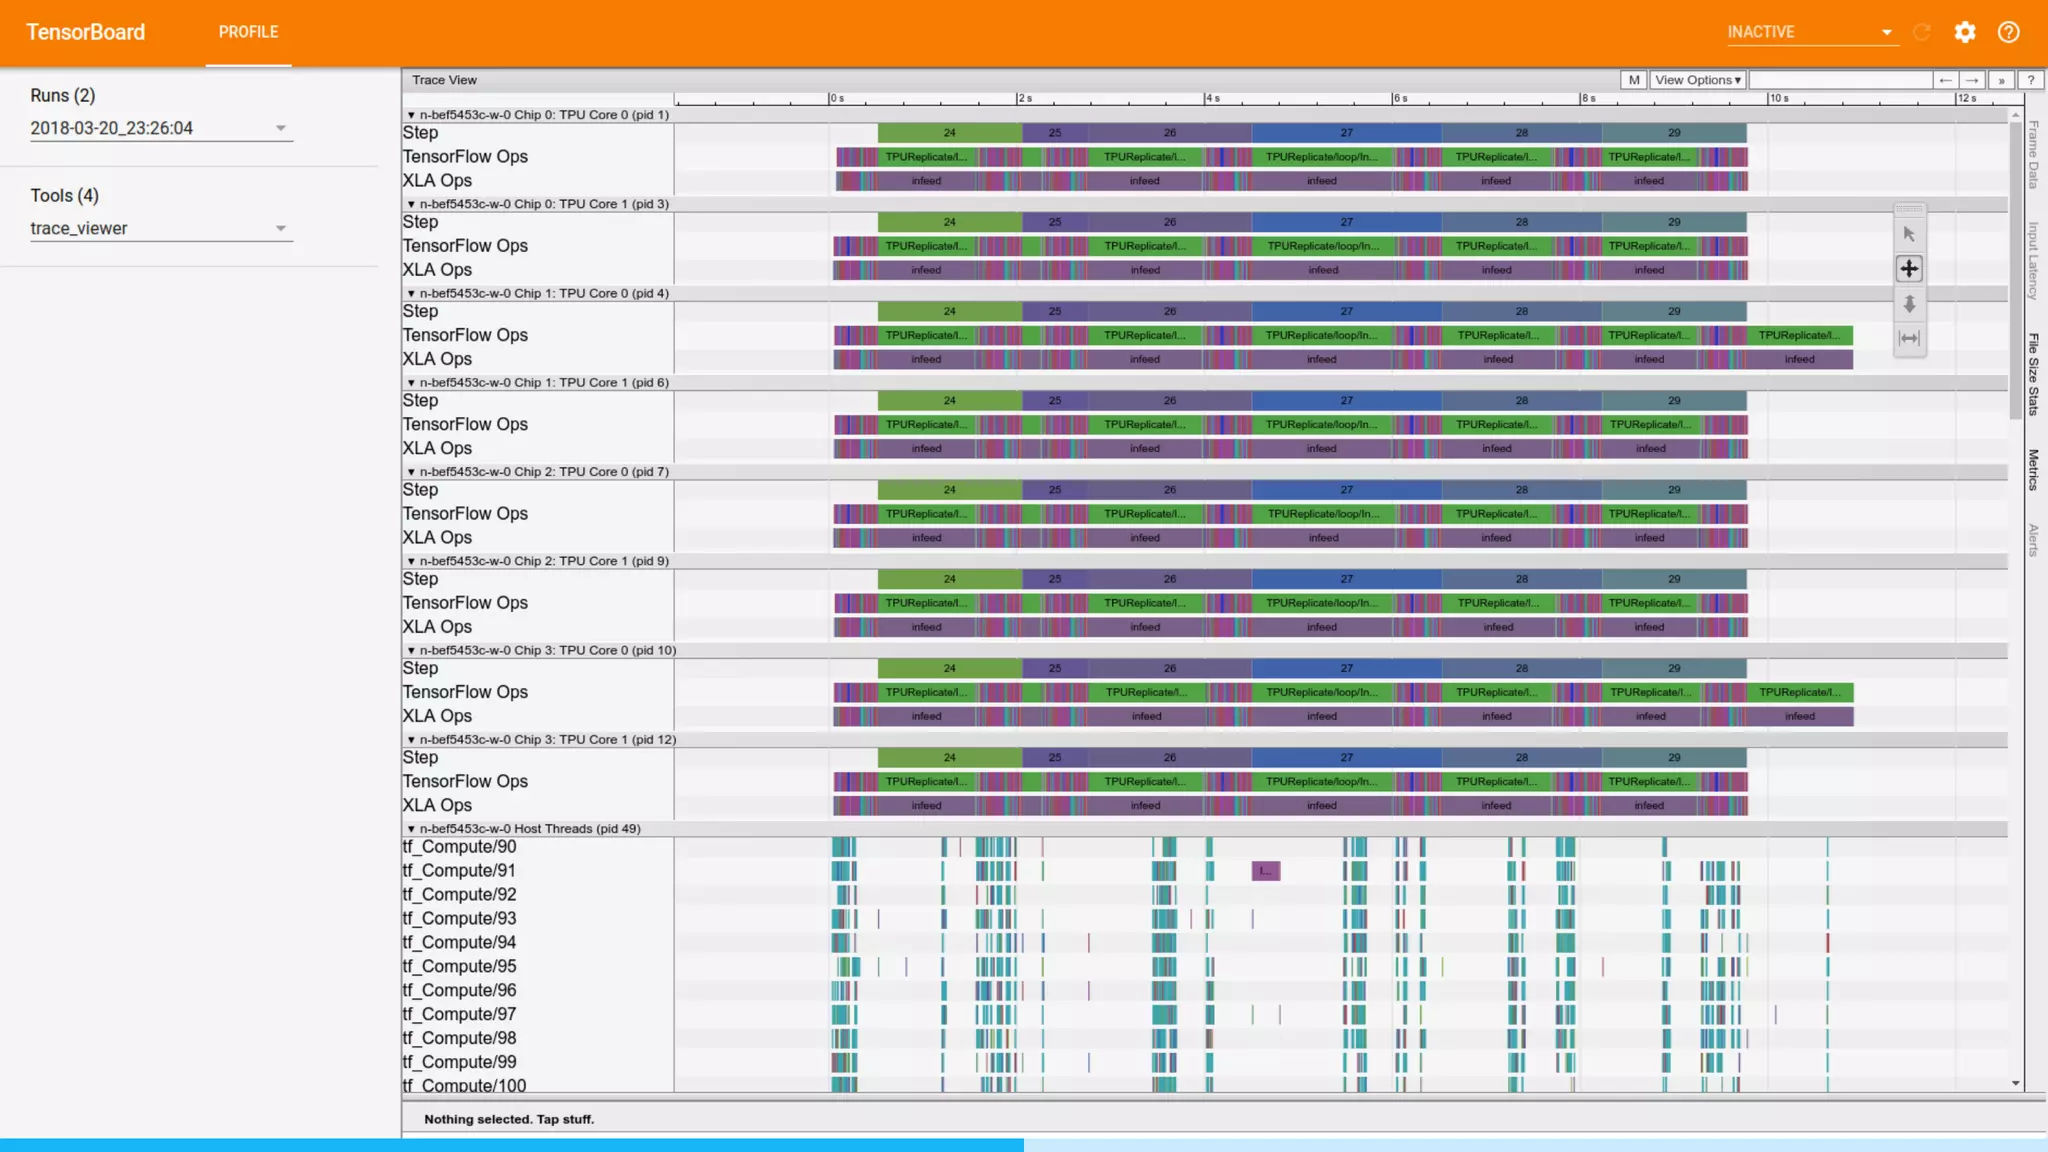The height and width of the screenshot is (1152, 2048).
Task: Click the tf_Compute/90 thread label
Action: pos(459,847)
